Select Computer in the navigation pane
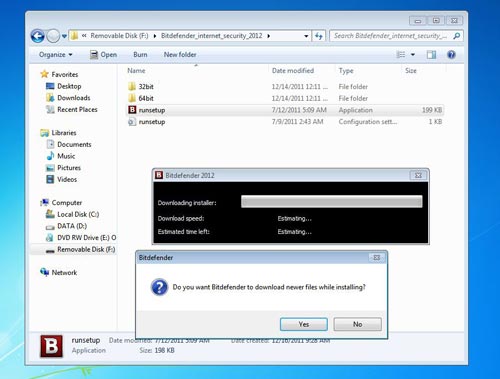Image resolution: width=500 pixels, height=379 pixels. click(61, 203)
